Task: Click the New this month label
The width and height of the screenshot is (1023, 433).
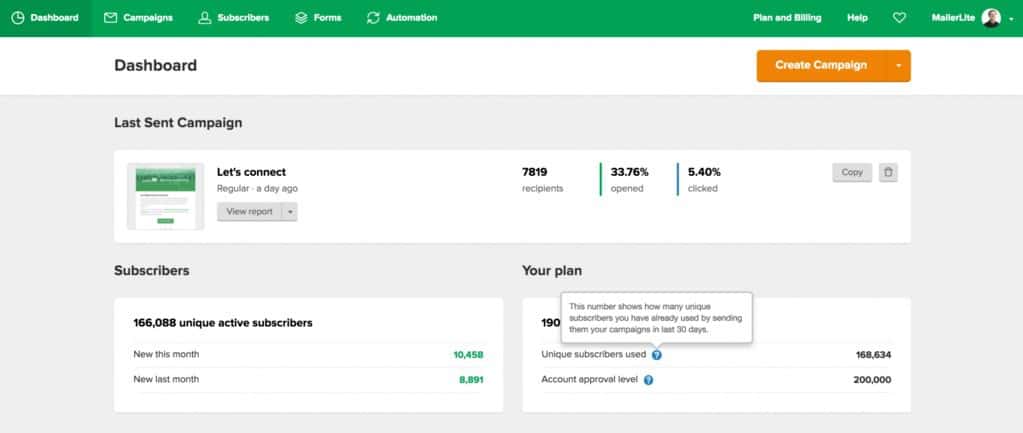Action: [x=166, y=354]
